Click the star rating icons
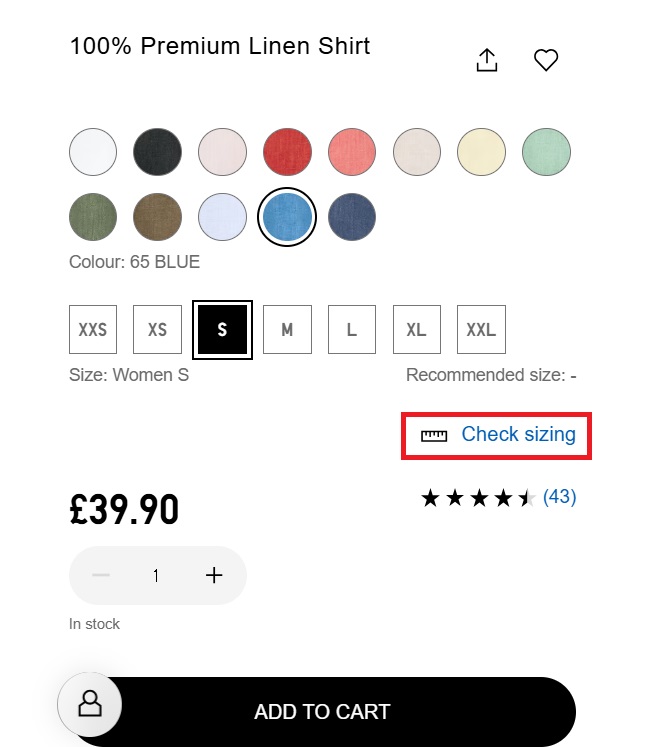The height and width of the screenshot is (747, 661). [477, 498]
